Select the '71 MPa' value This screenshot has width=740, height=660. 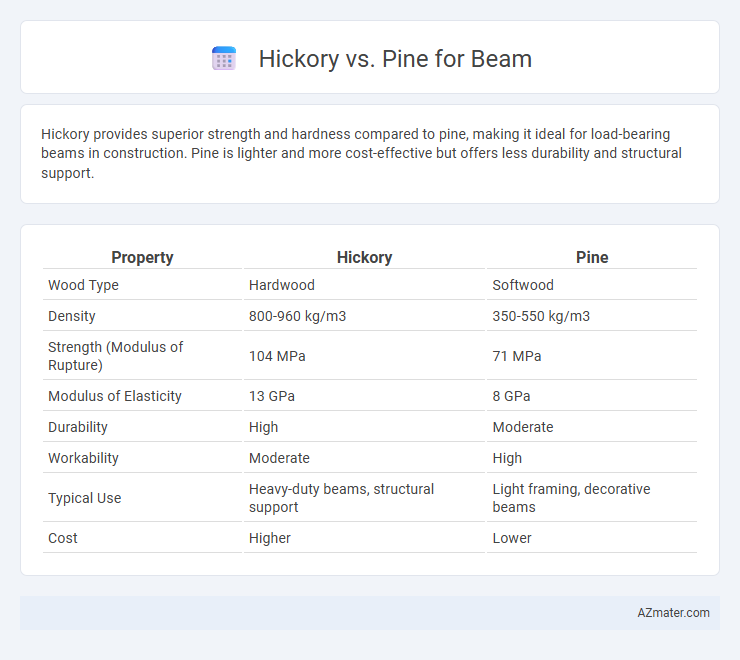517,356
